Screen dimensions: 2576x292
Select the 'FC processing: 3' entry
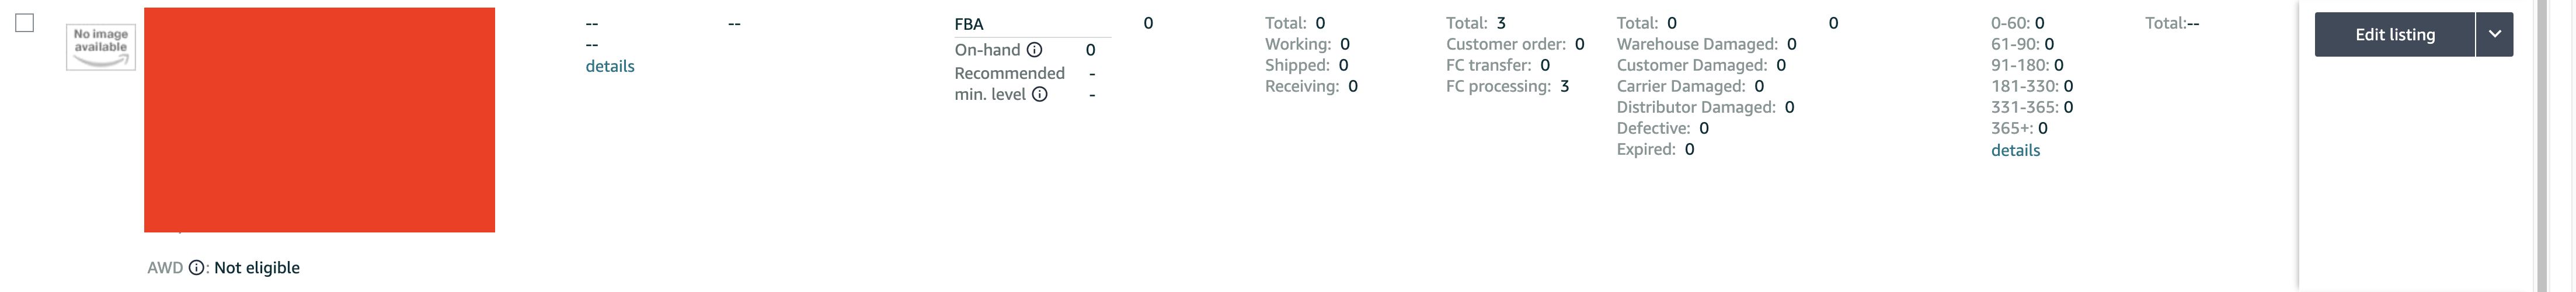1508,86
